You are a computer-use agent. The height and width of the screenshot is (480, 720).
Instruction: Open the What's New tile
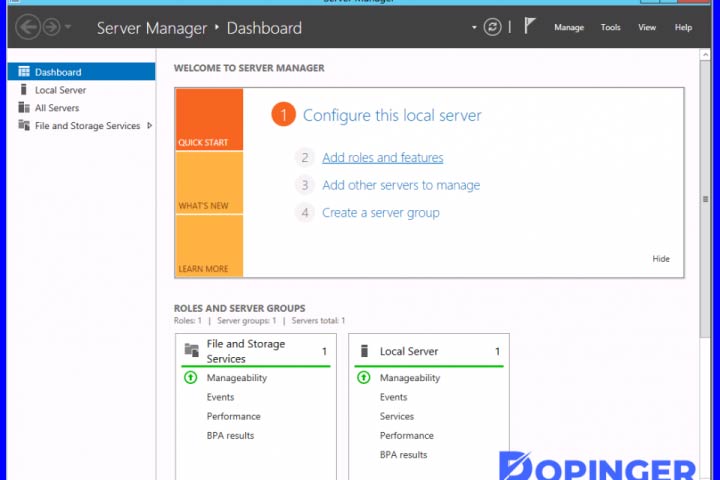click(x=209, y=183)
